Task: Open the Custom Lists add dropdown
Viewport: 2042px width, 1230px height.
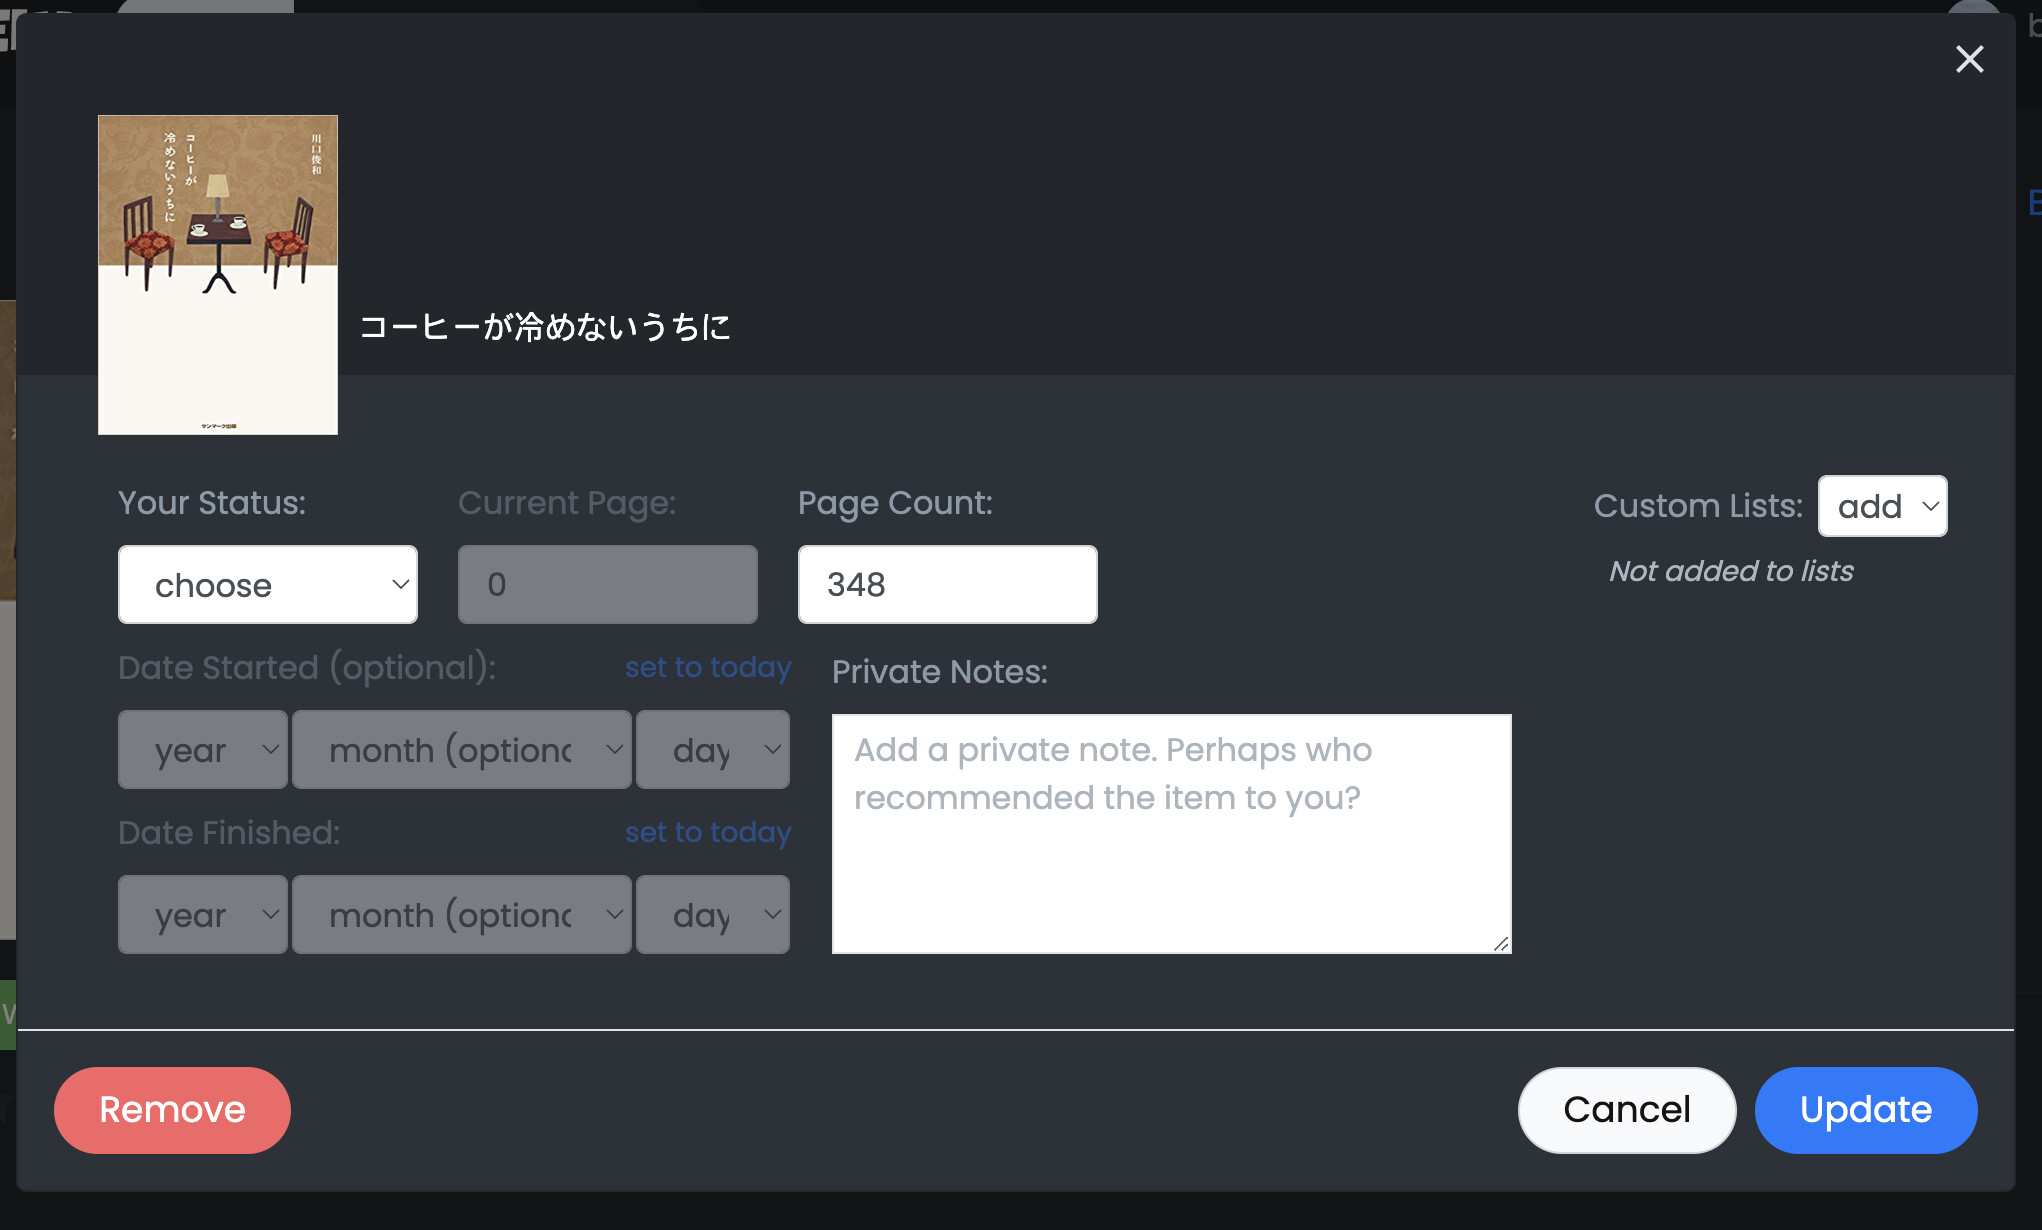Action: coord(1882,506)
